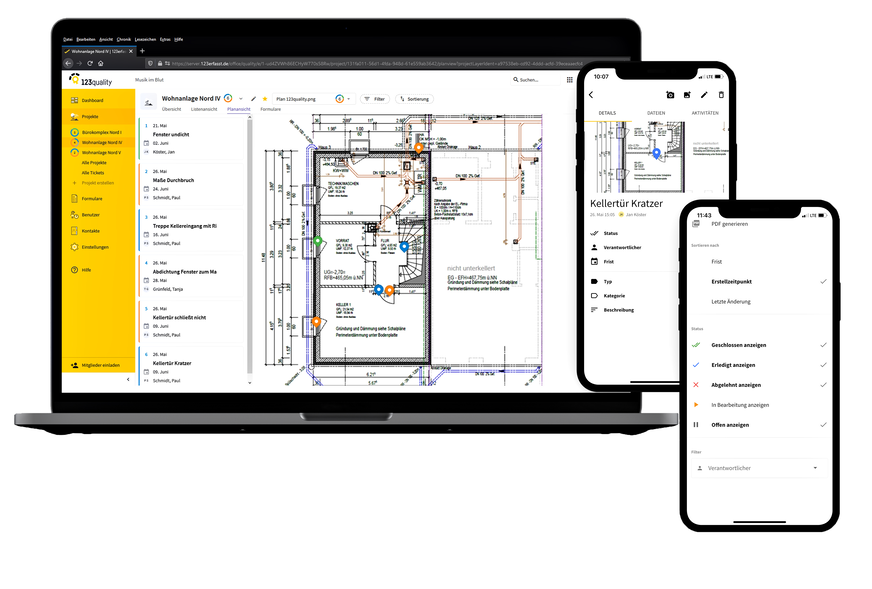Click the star favorite icon beside plan name
872x589 pixels.
tap(265, 99)
